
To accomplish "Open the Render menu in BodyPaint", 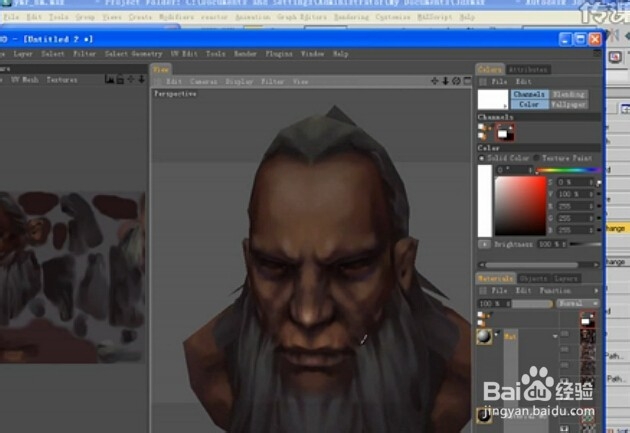I will (x=245, y=54).
